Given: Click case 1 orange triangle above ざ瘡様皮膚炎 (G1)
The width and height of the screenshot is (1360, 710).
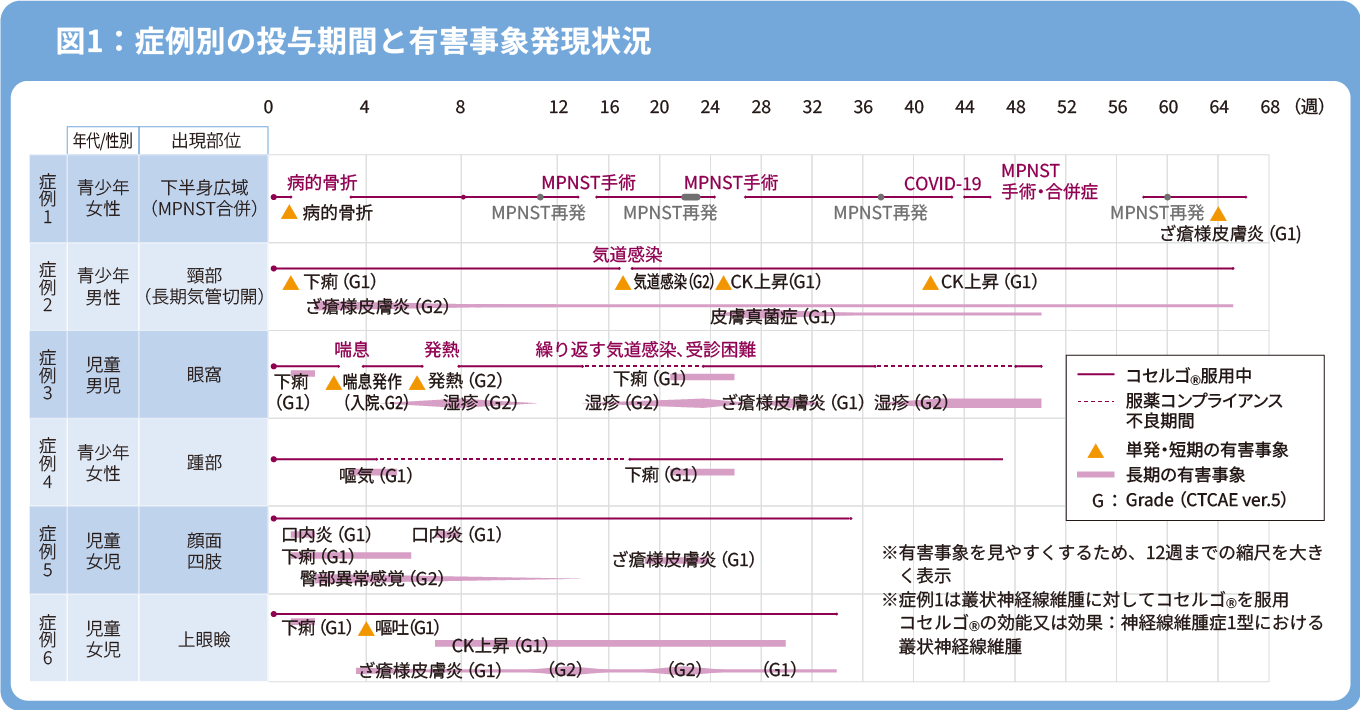Looking at the screenshot, I should (x=1217, y=213).
